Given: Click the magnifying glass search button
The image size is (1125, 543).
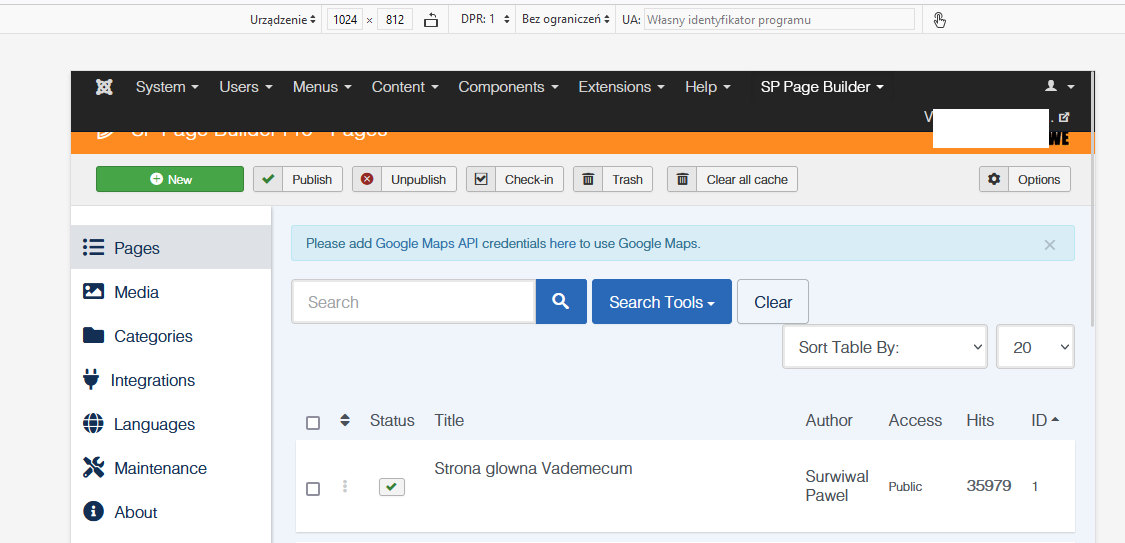Looking at the screenshot, I should 561,302.
